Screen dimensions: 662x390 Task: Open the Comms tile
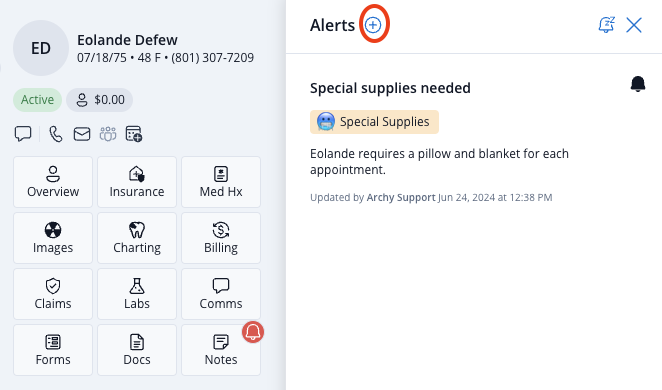point(221,294)
